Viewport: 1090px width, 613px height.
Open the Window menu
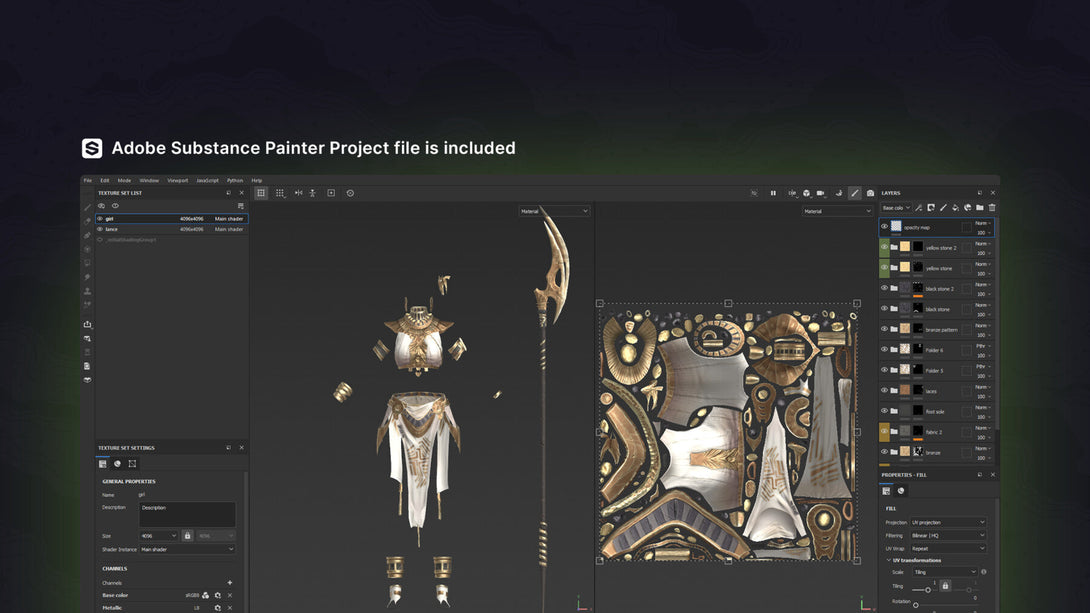coord(149,181)
